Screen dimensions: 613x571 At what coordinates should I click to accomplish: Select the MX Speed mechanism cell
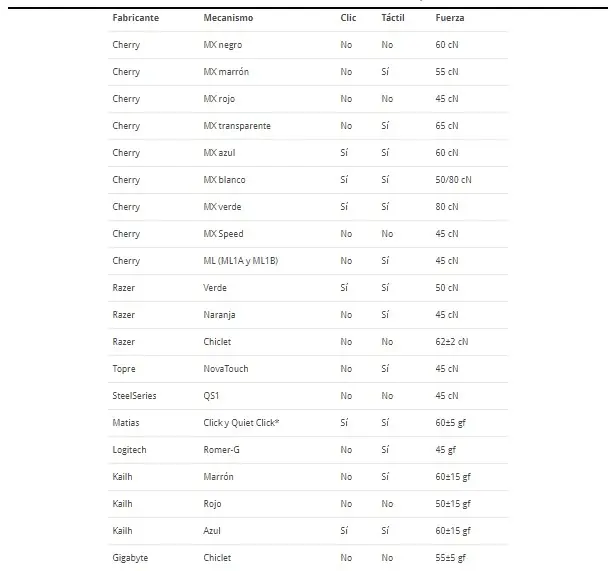[x=223, y=234]
